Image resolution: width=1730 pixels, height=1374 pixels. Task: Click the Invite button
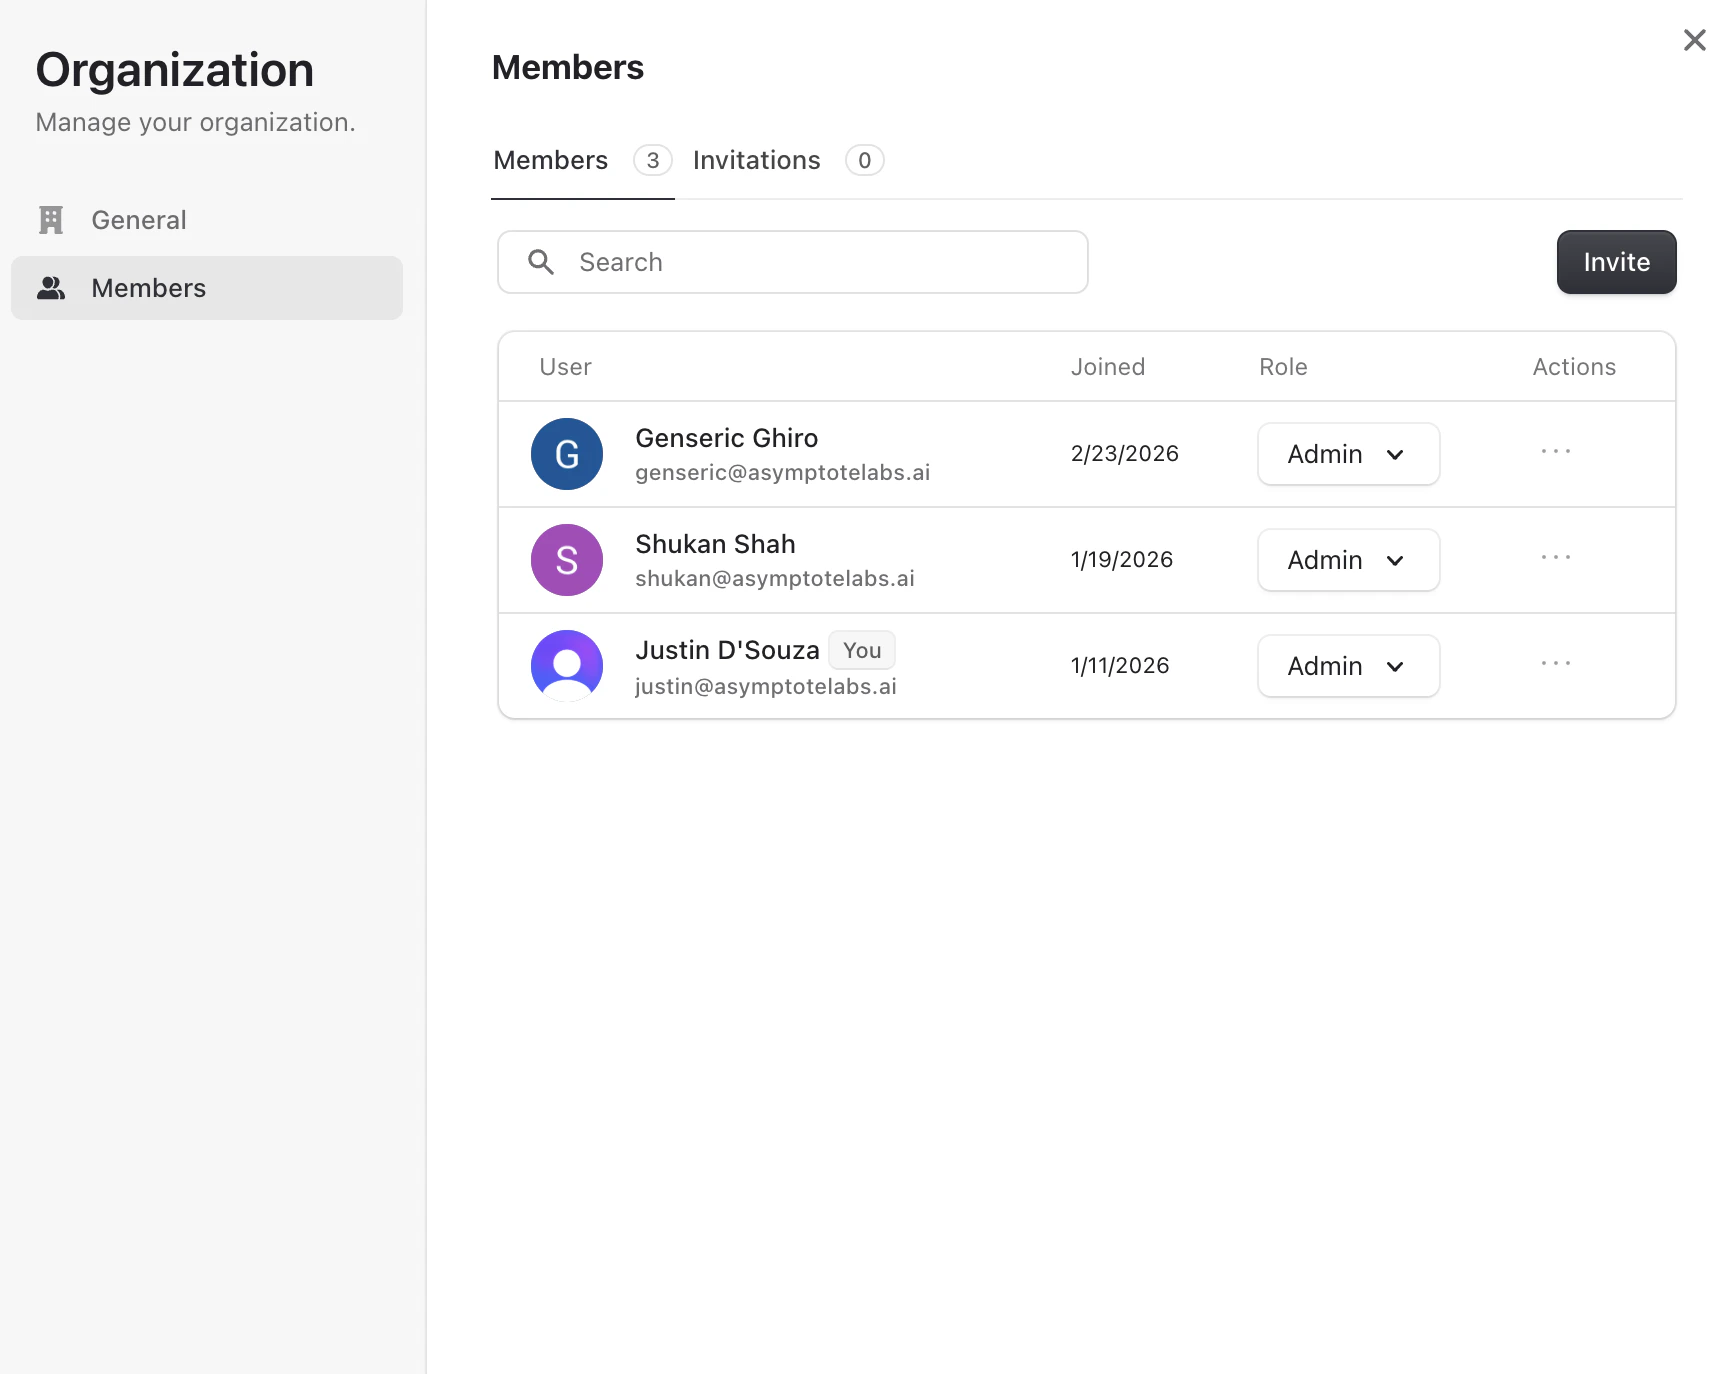tap(1616, 262)
